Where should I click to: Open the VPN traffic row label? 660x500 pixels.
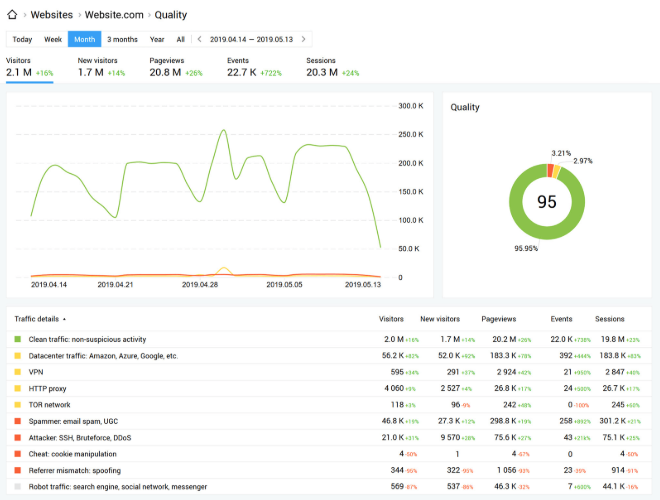pyautogui.click(x=36, y=372)
